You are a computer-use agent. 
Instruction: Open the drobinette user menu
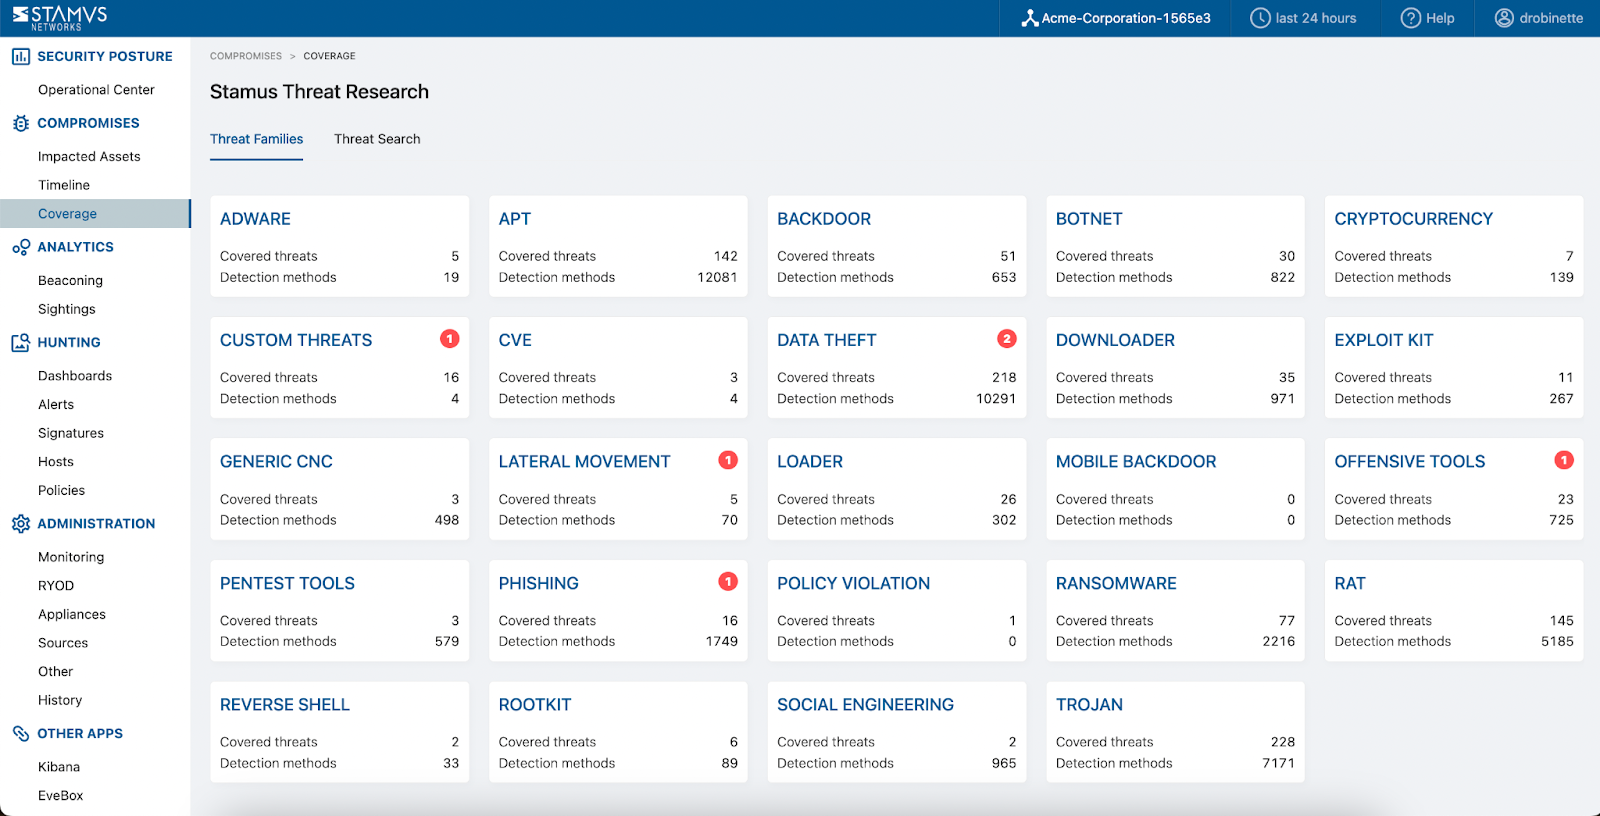[x=1538, y=18]
